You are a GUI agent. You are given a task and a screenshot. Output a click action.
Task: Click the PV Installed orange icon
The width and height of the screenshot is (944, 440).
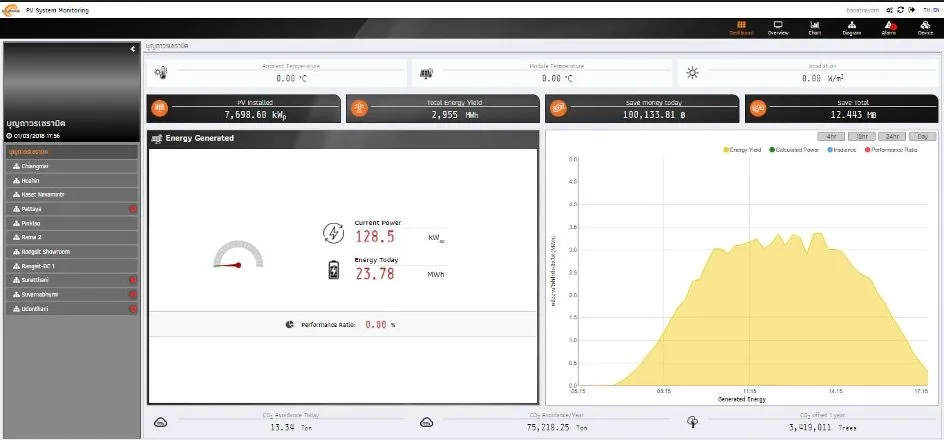click(x=160, y=108)
